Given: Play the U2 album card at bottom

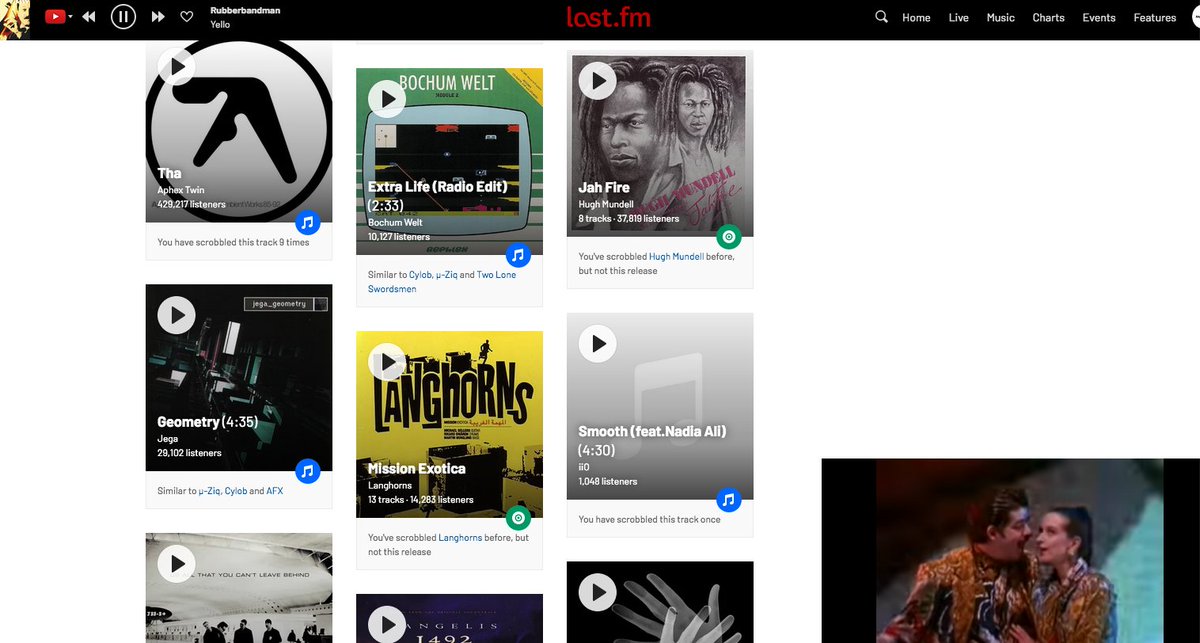Looking at the screenshot, I should (x=177, y=564).
